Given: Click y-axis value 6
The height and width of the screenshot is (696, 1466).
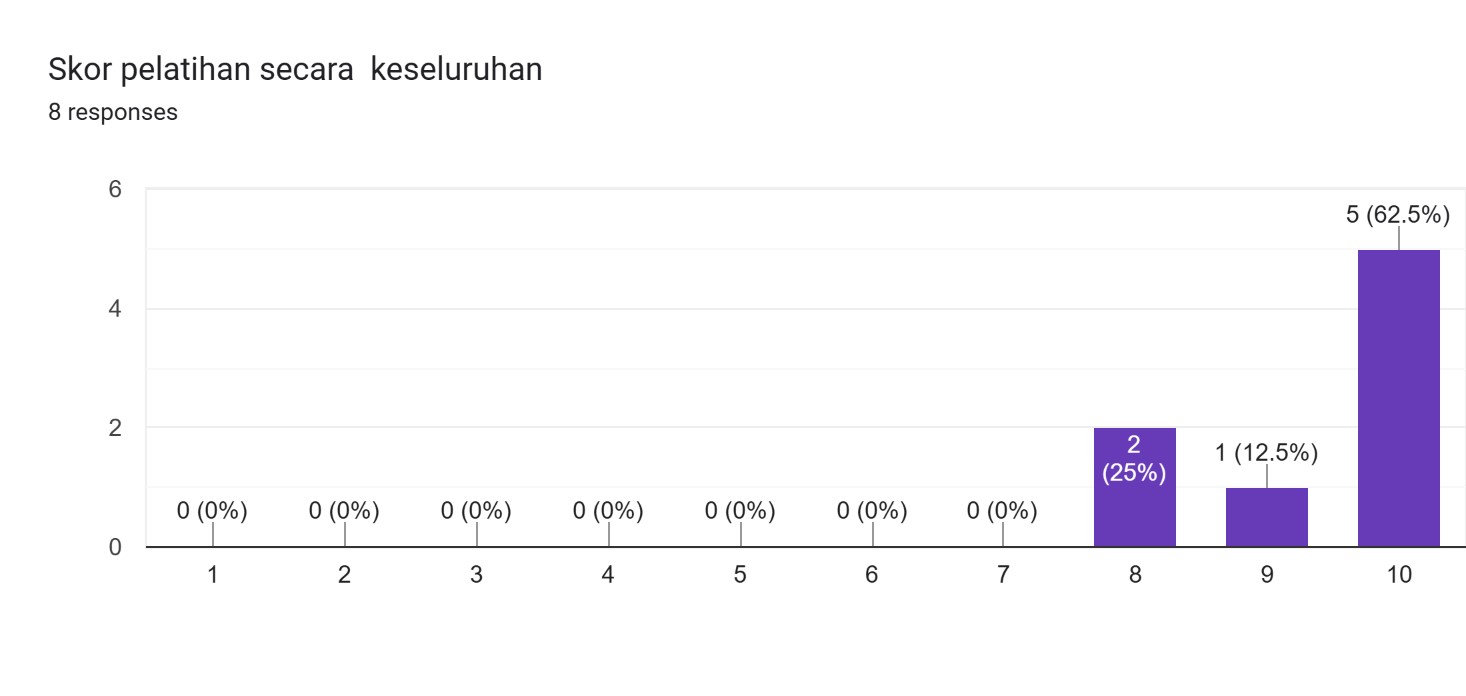Looking at the screenshot, I should pyautogui.click(x=115, y=189).
